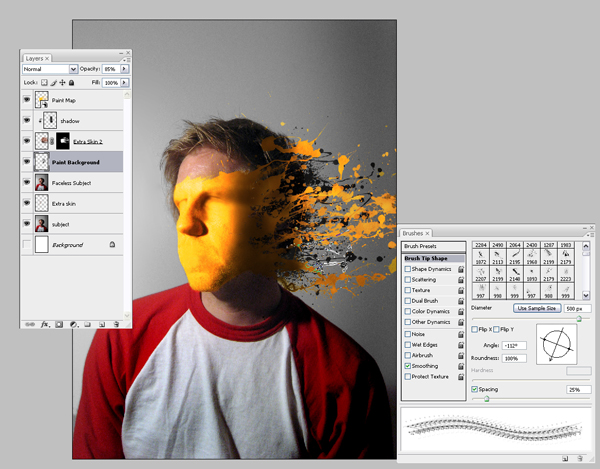Open the Opacity slider arrow
Image resolution: width=600 pixels, height=469 pixels.
124,68
